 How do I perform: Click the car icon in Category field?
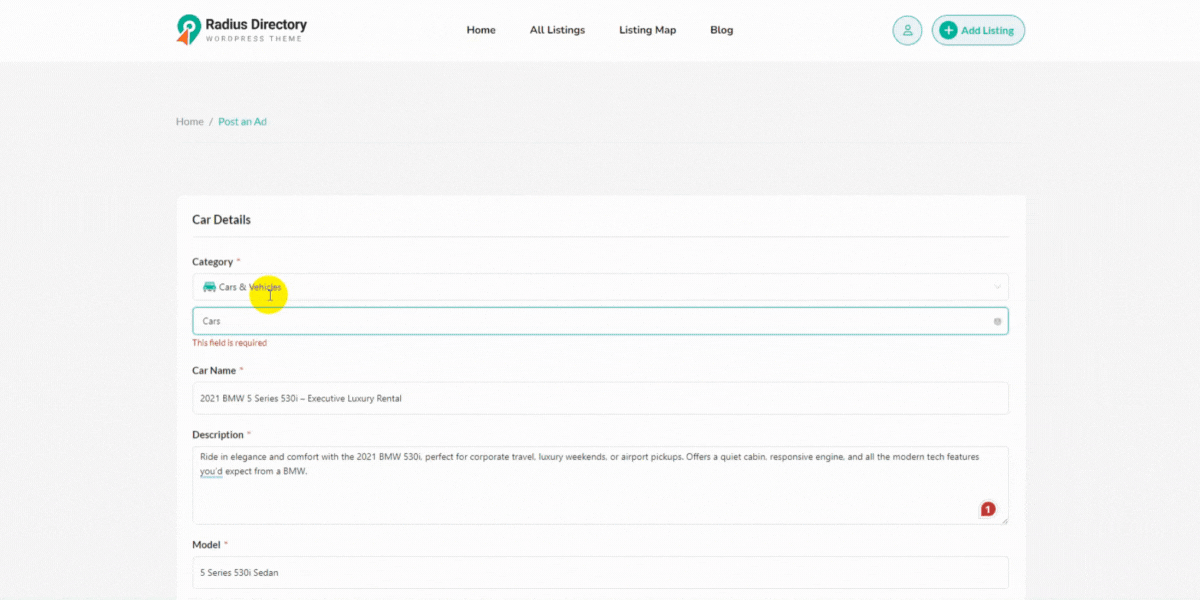pos(209,287)
